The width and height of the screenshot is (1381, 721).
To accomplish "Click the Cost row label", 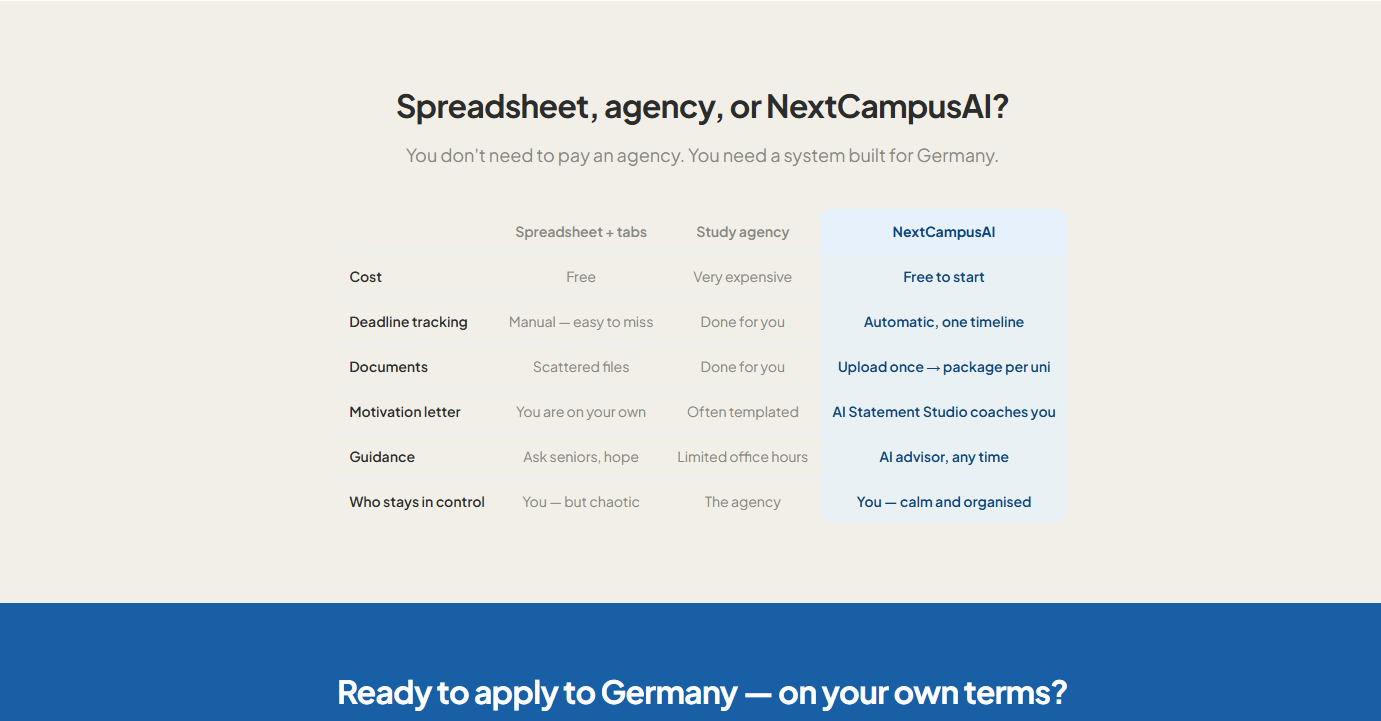I will (x=366, y=277).
